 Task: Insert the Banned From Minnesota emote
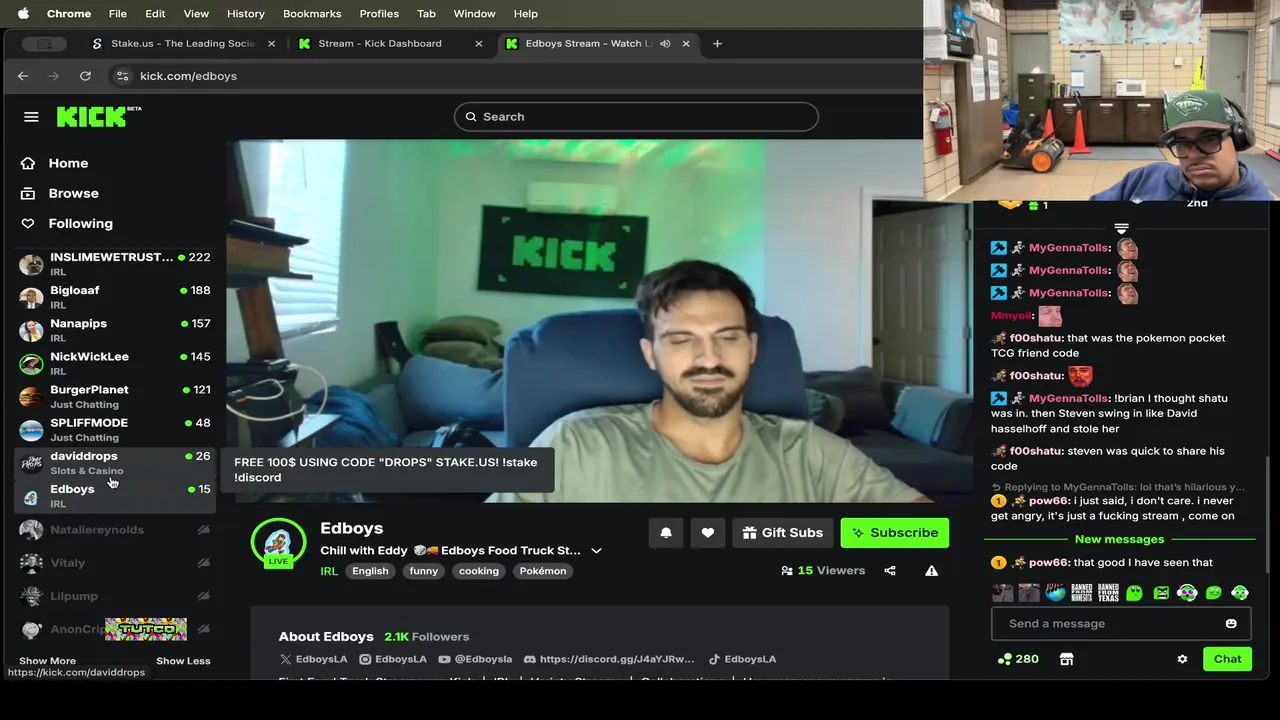tap(1081, 593)
